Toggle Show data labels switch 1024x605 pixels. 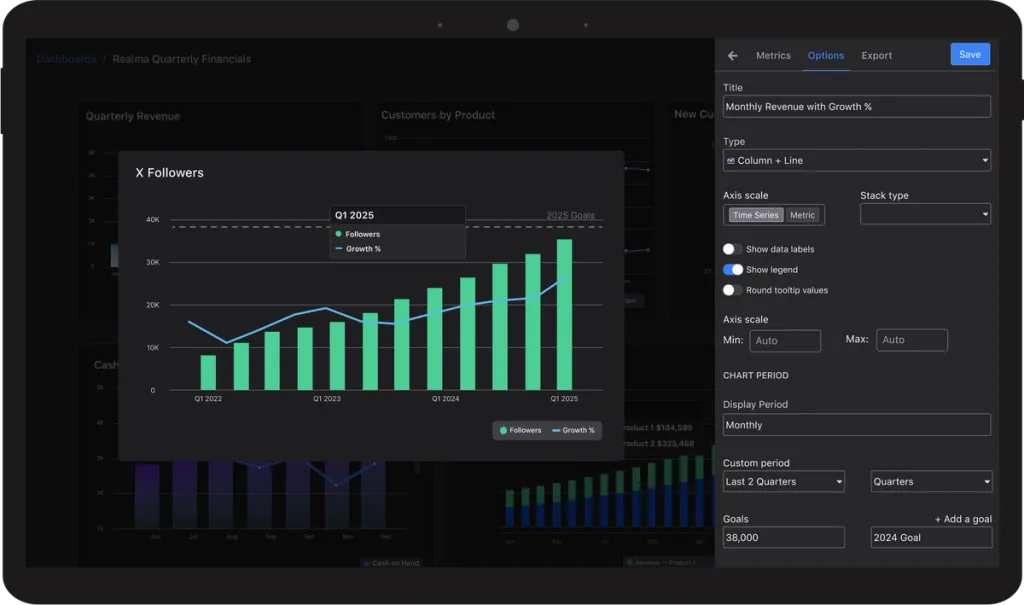click(732, 249)
